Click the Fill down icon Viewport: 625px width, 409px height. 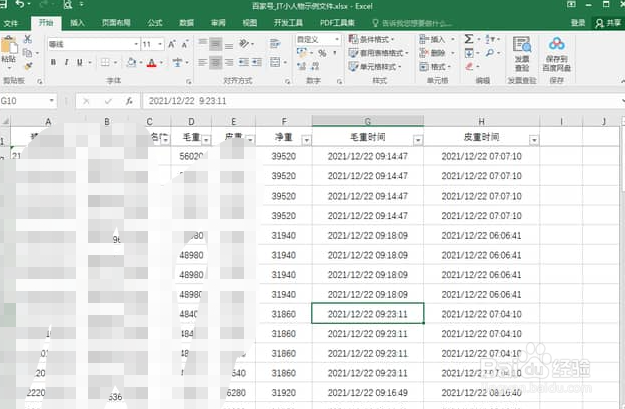pyautogui.click(x=469, y=53)
